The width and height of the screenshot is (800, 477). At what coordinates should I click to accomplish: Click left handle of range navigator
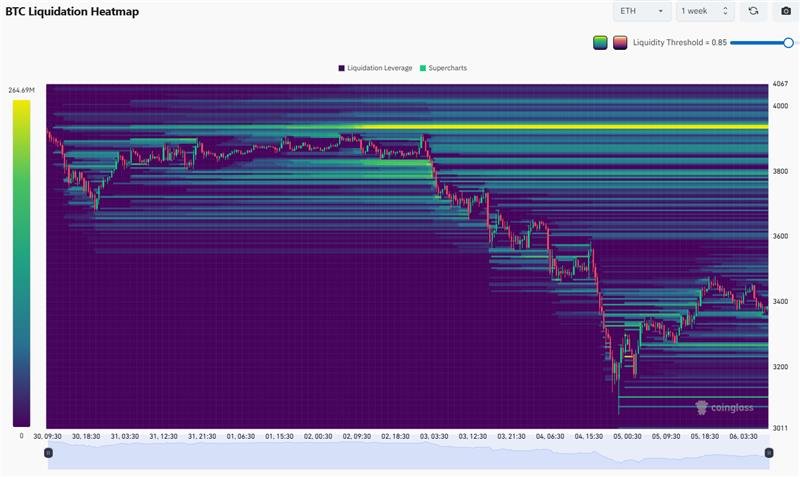[x=48, y=453]
